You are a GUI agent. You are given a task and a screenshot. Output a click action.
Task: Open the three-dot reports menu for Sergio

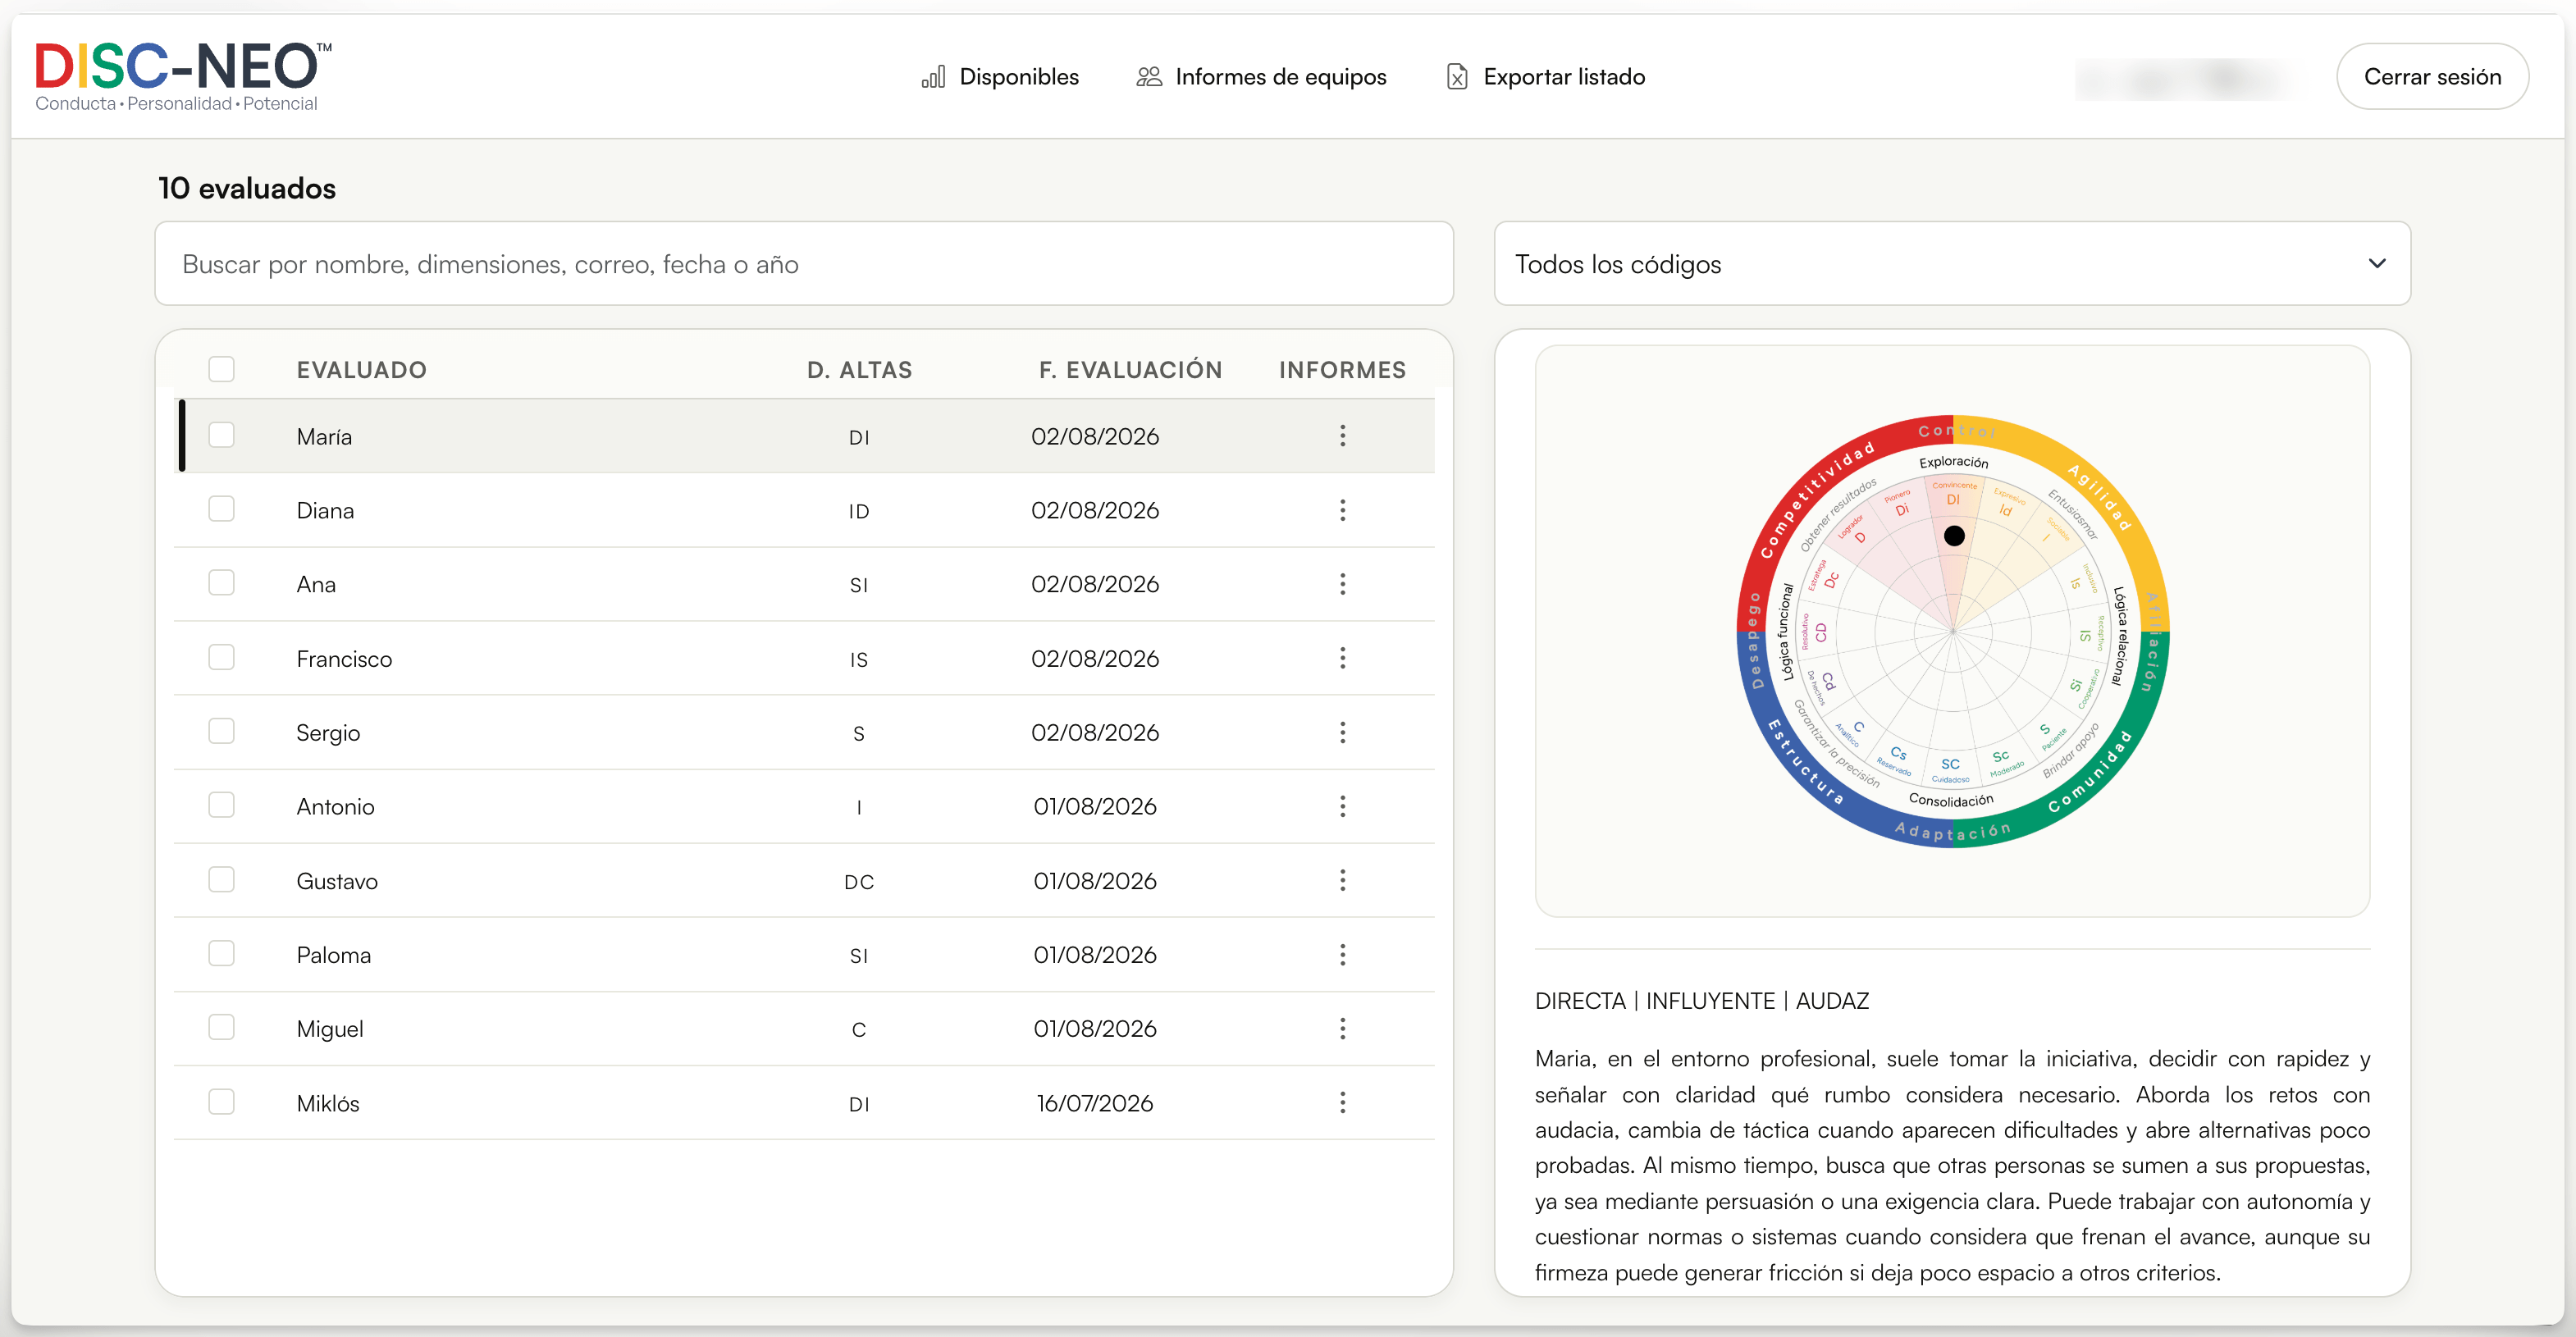1342,732
